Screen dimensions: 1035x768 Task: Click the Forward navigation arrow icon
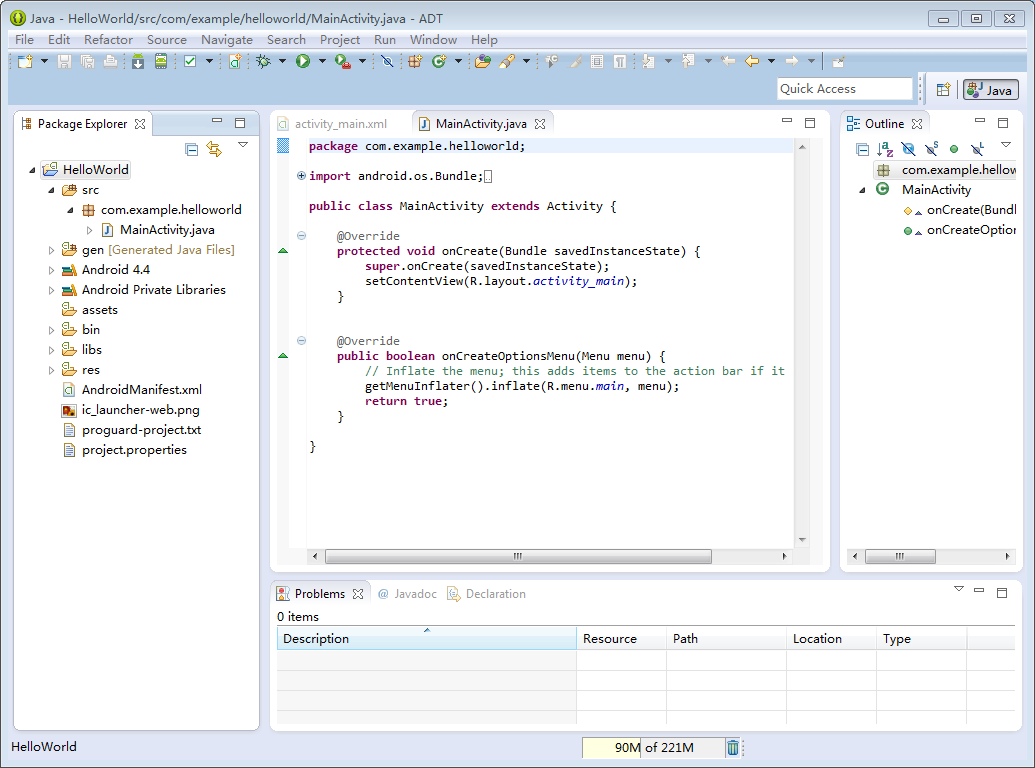(791, 61)
